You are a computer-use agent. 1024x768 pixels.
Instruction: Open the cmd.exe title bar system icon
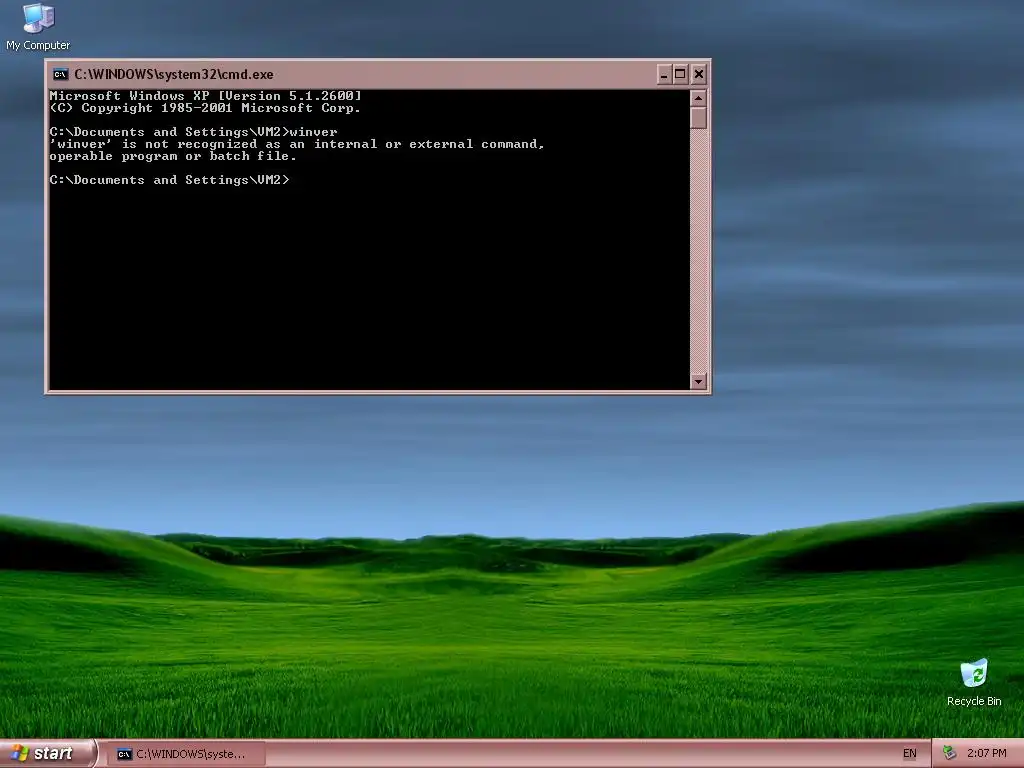[x=60, y=74]
